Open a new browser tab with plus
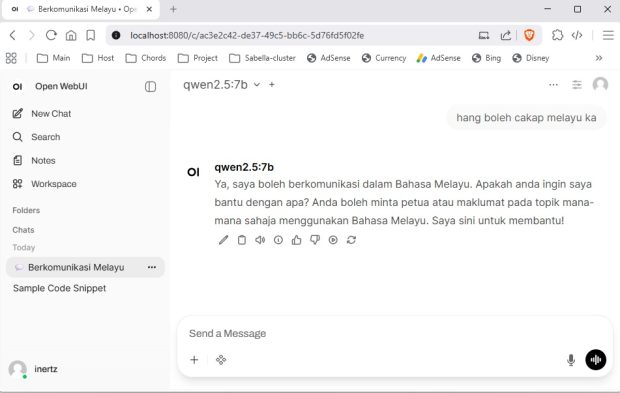Screen dimensions: 620x393 coord(173,9)
